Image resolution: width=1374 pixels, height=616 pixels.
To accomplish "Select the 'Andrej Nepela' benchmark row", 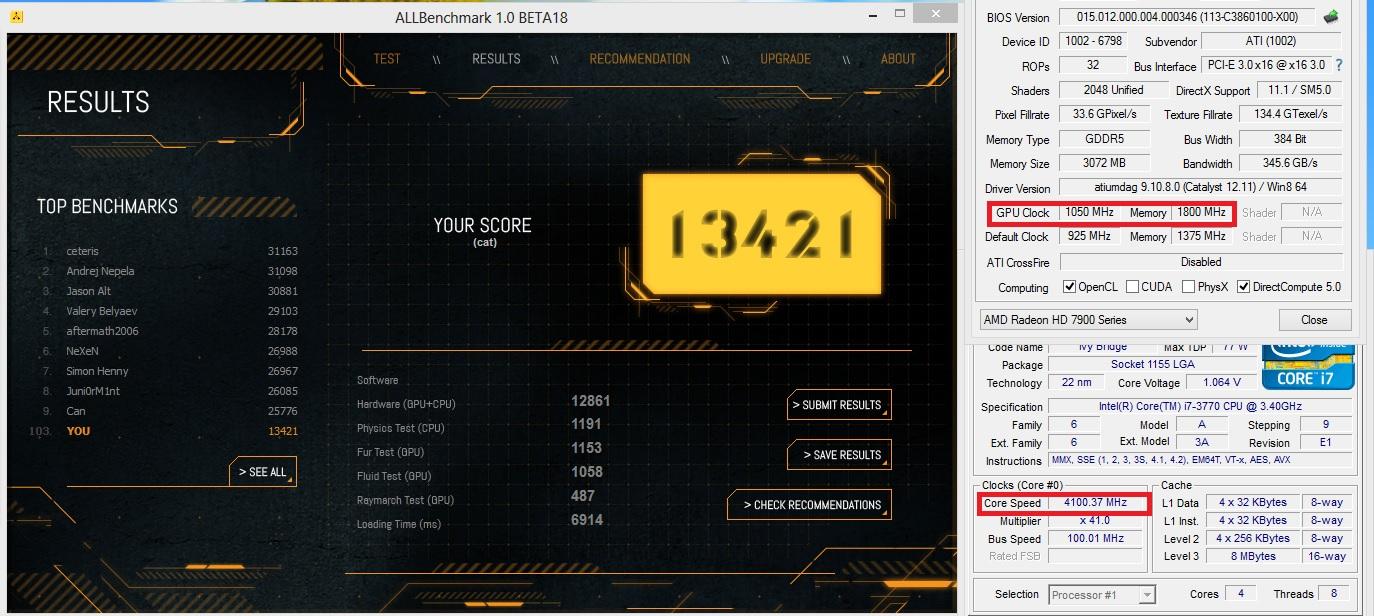I will coord(169,271).
